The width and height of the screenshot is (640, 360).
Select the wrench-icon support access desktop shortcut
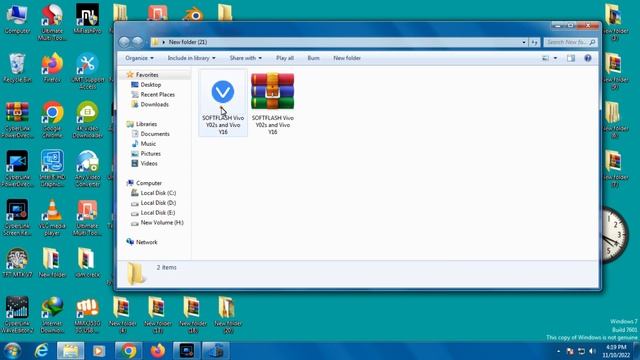point(87,71)
